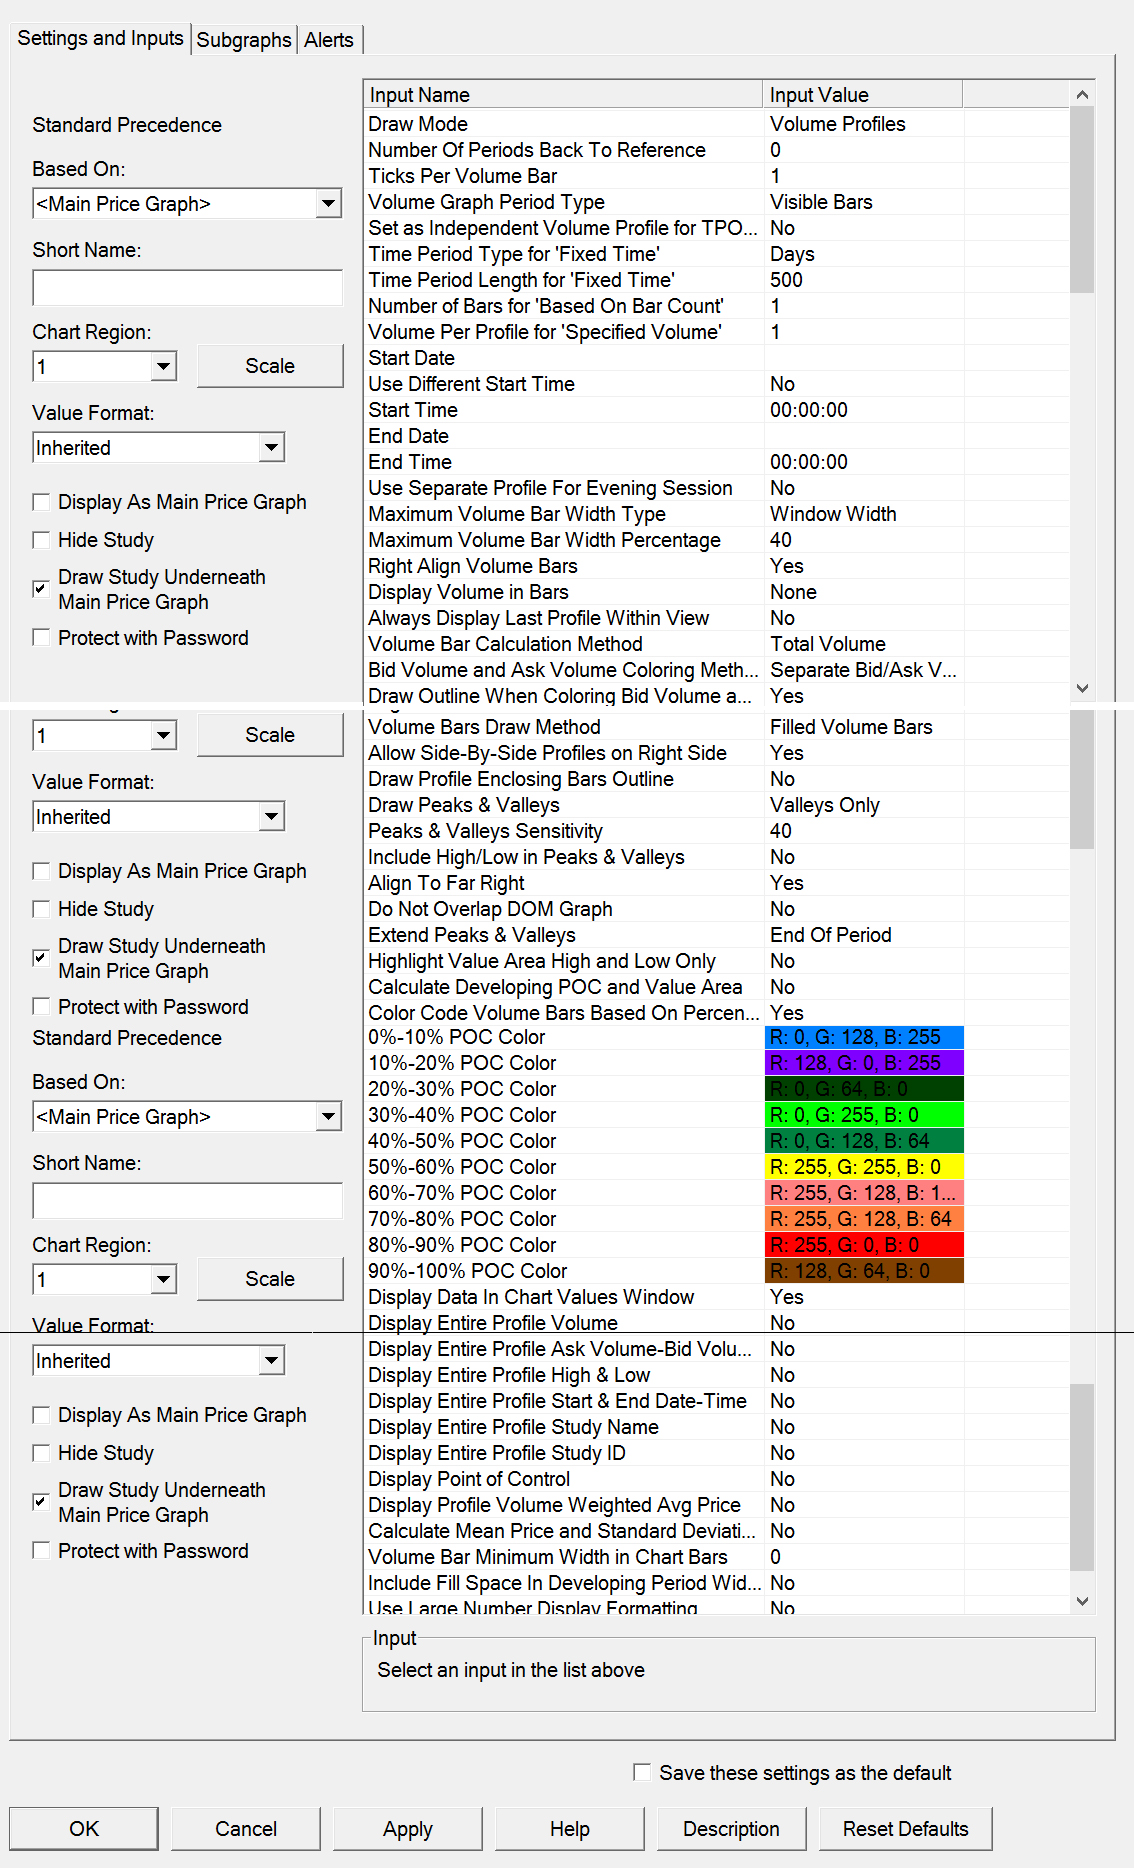1134x1872 pixels.
Task: Click the Cancel button
Action: coord(246,1829)
